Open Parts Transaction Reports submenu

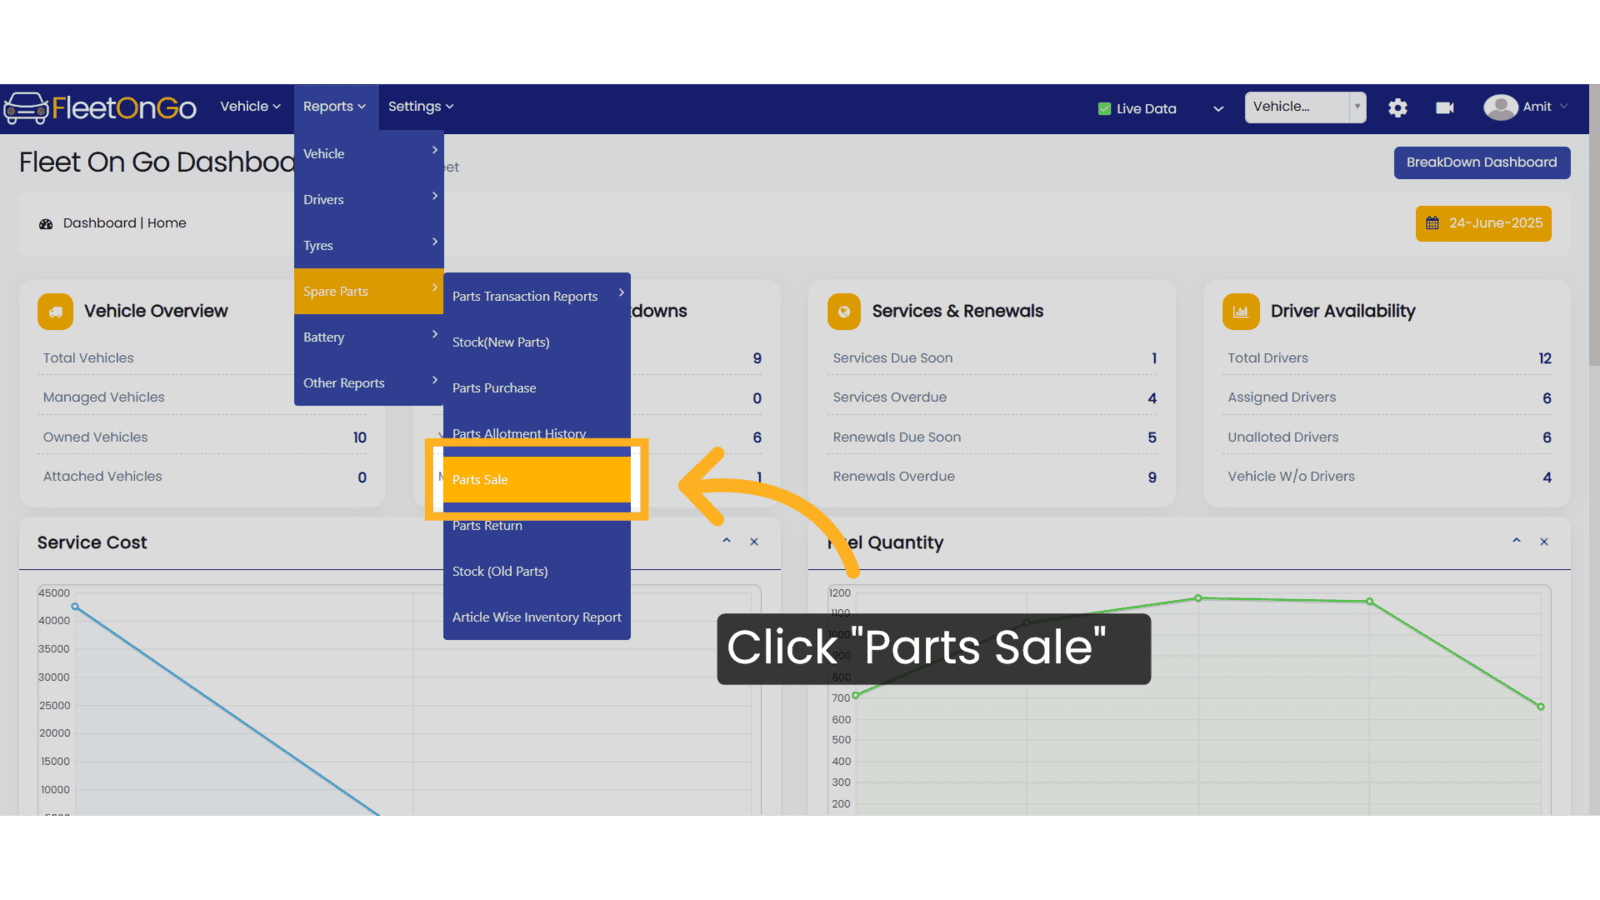pos(537,296)
